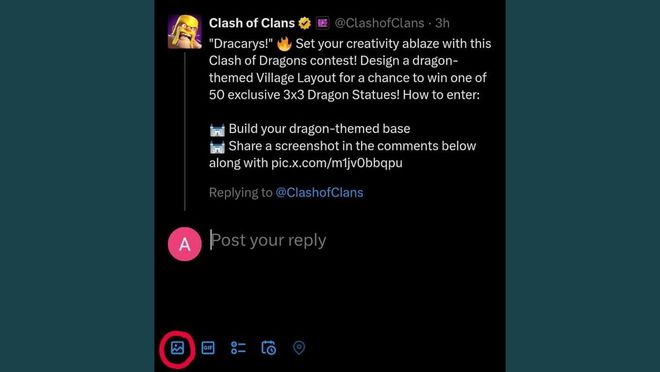660x372 pixels.
Task: Click the 3h timestamp
Action: (442, 23)
